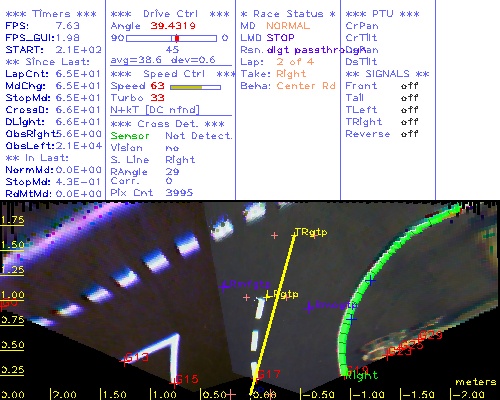The height and width of the screenshot is (400, 500).
Task: Click the Center Rd behavior value
Action: [306, 86]
